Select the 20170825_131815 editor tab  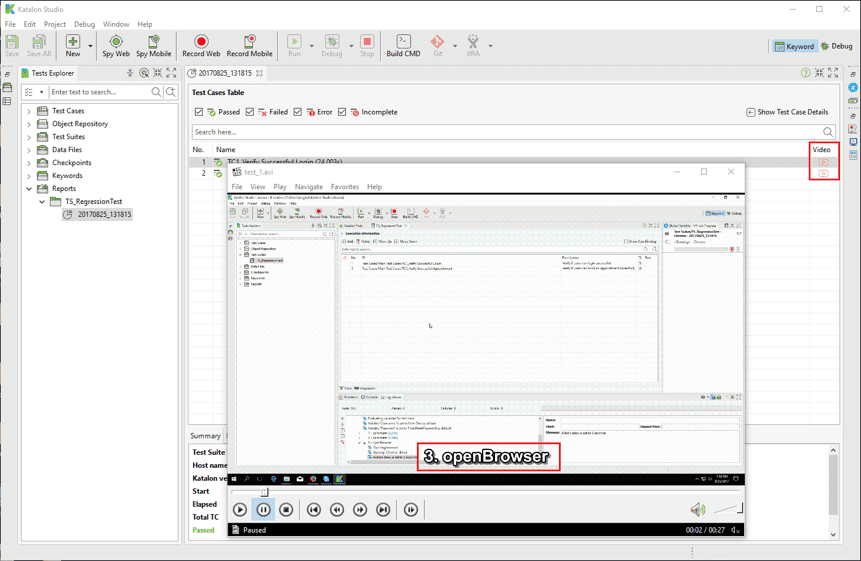225,73
